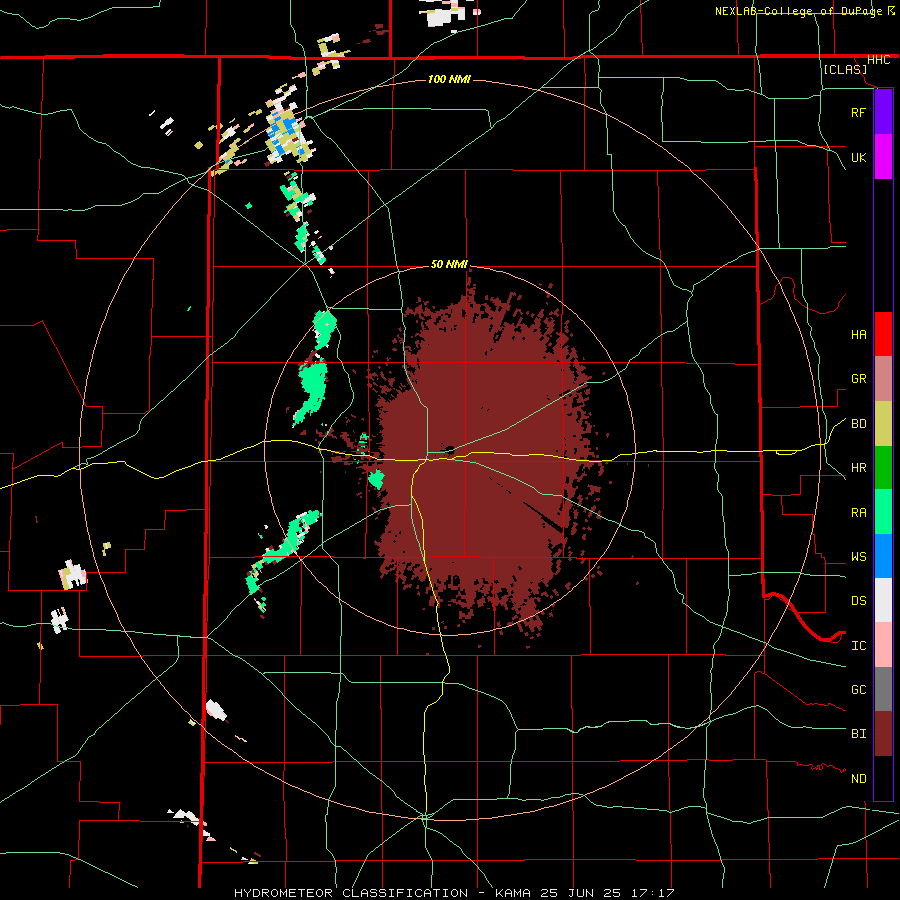Click the GC legend label
The image size is (900, 900).
(858, 689)
